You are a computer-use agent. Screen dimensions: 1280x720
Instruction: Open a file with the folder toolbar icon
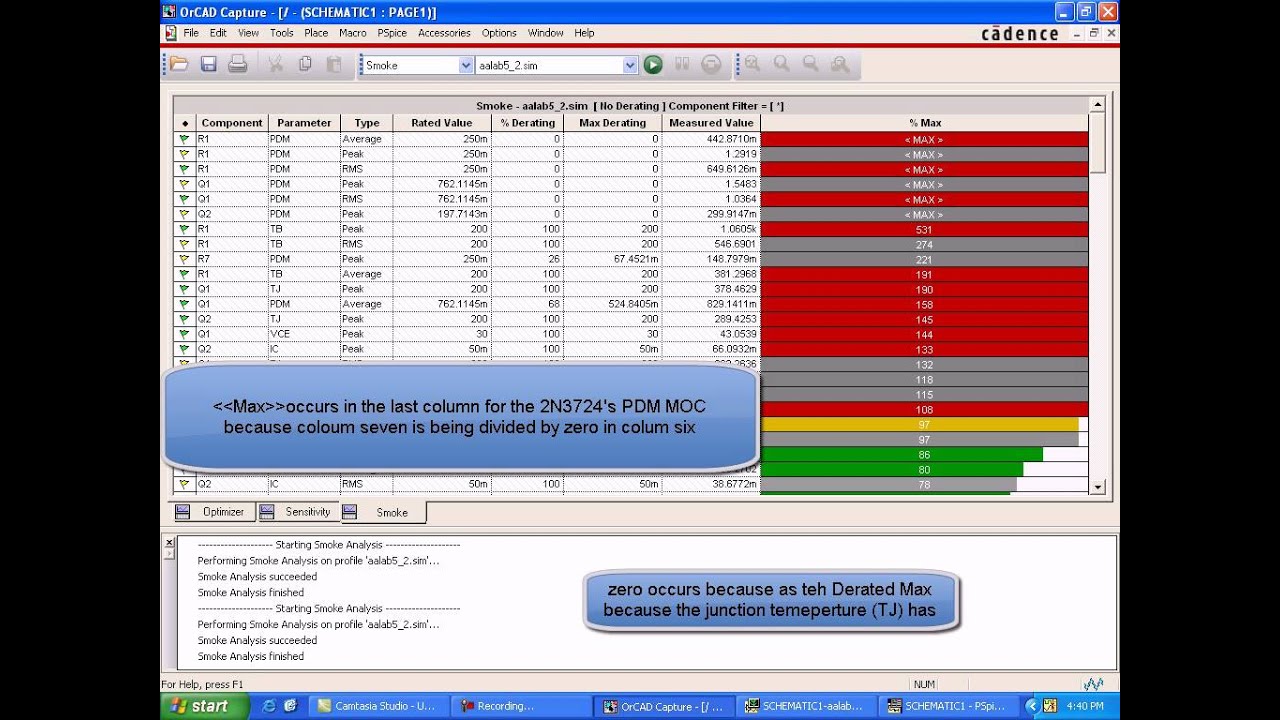pos(179,64)
